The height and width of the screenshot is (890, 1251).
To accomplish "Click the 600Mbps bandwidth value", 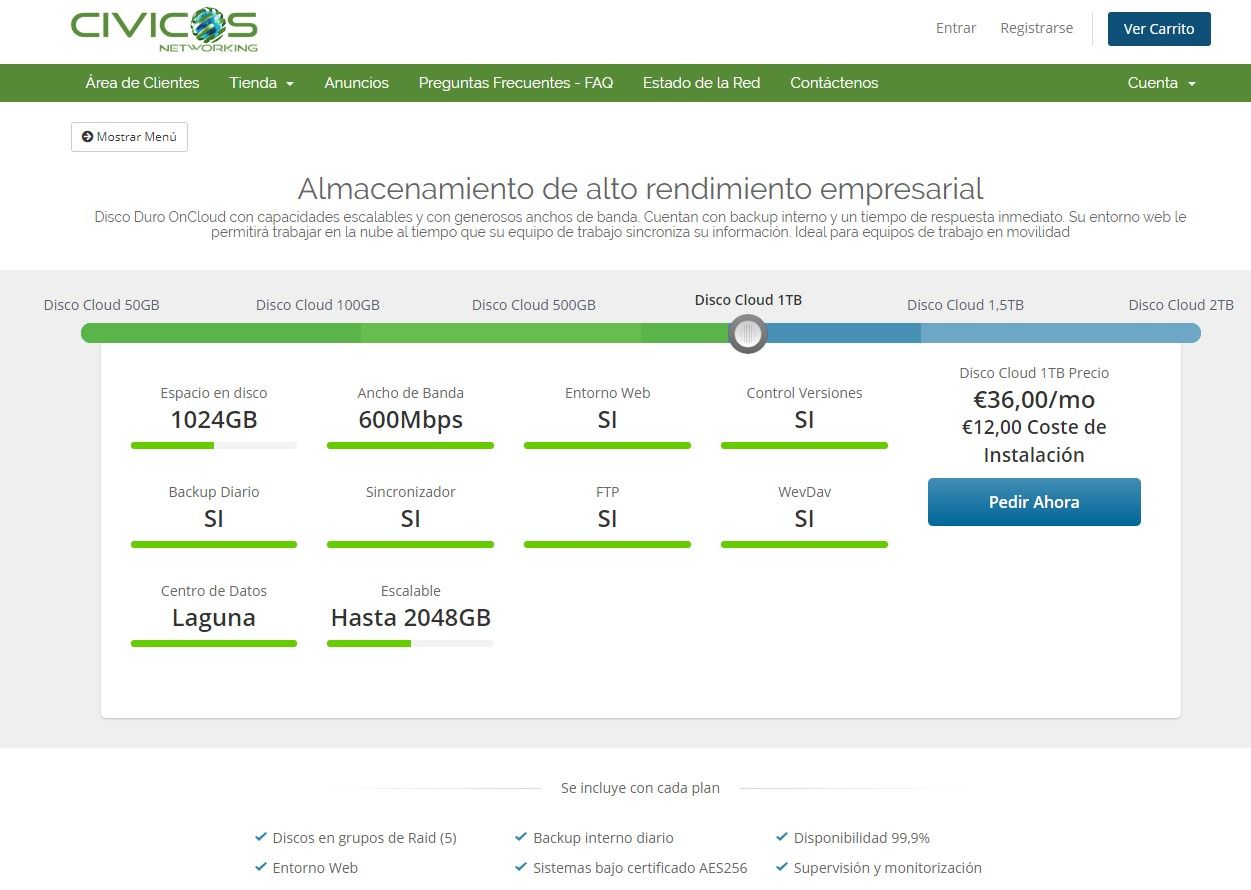I will click(x=410, y=420).
